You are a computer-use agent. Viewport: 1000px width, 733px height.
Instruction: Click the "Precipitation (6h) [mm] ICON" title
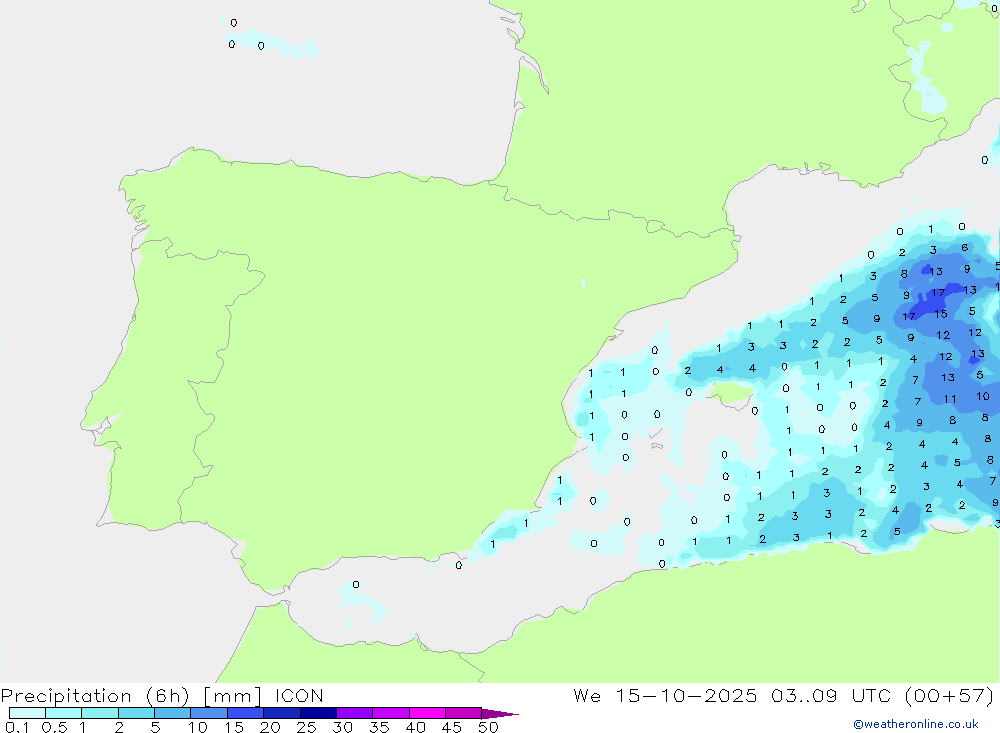pos(162,696)
